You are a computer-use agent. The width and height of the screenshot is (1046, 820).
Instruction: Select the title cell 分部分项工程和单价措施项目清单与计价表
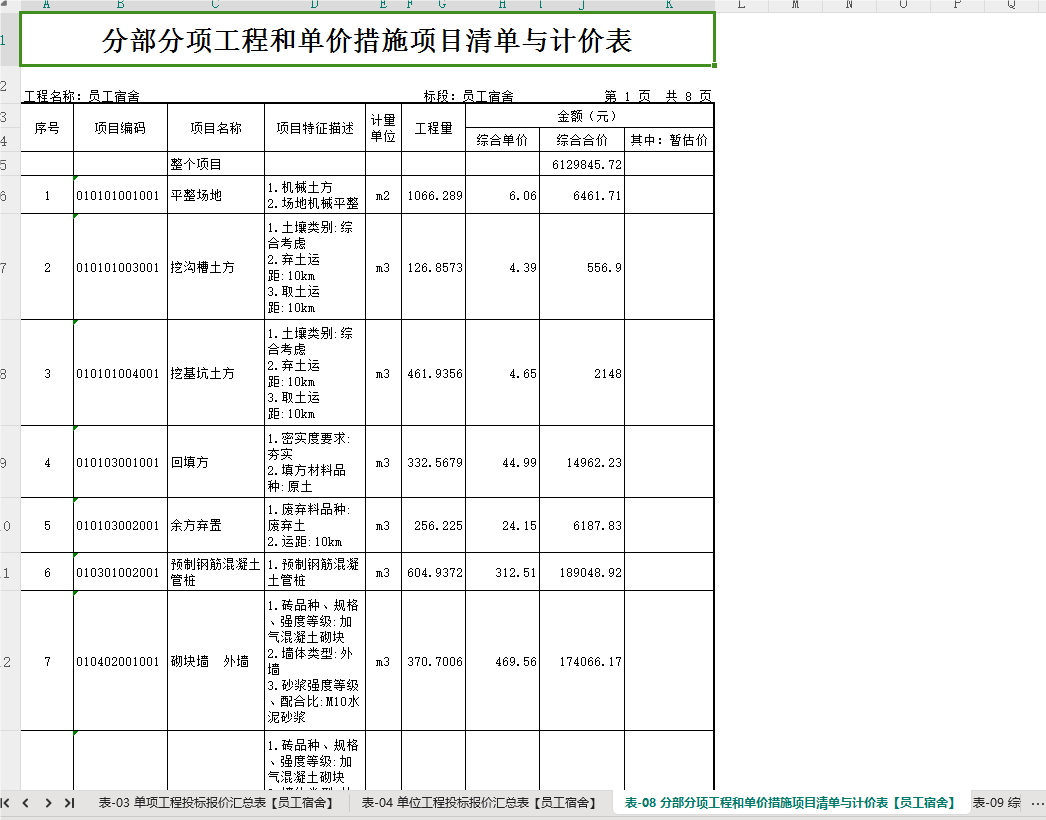368,39
